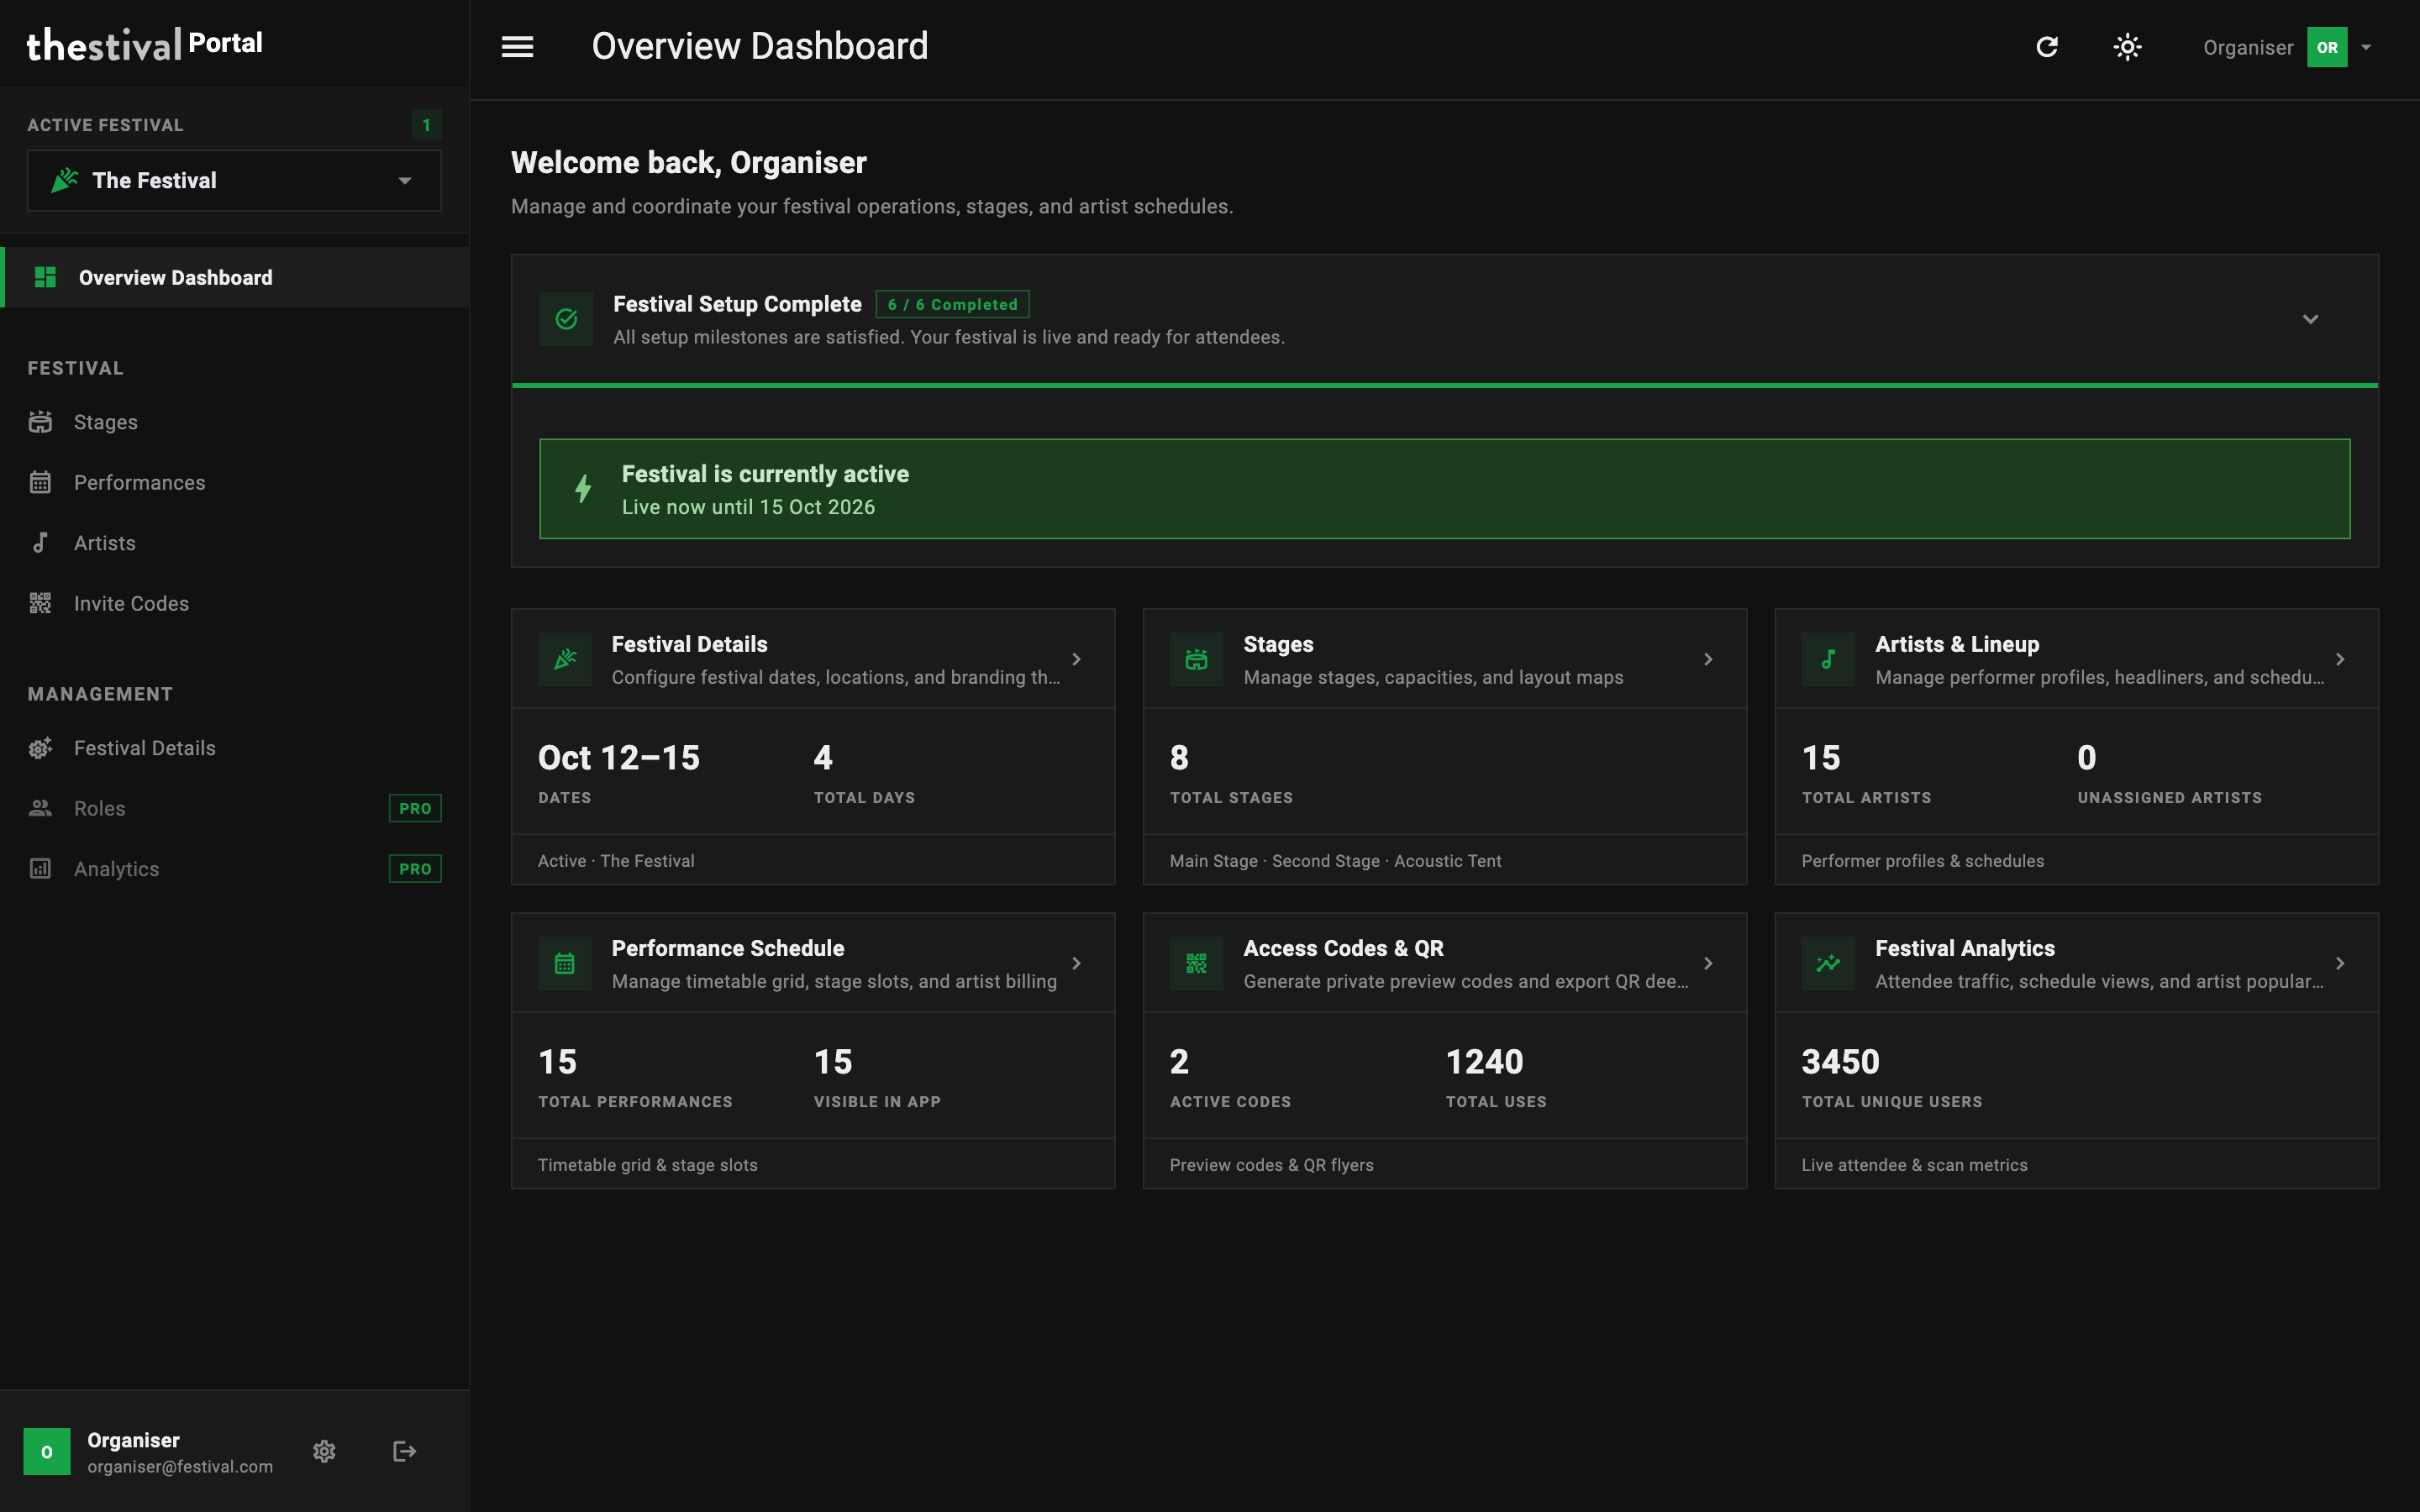Open Invite Codes sidebar item
The width and height of the screenshot is (2420, 1512).
235,603
